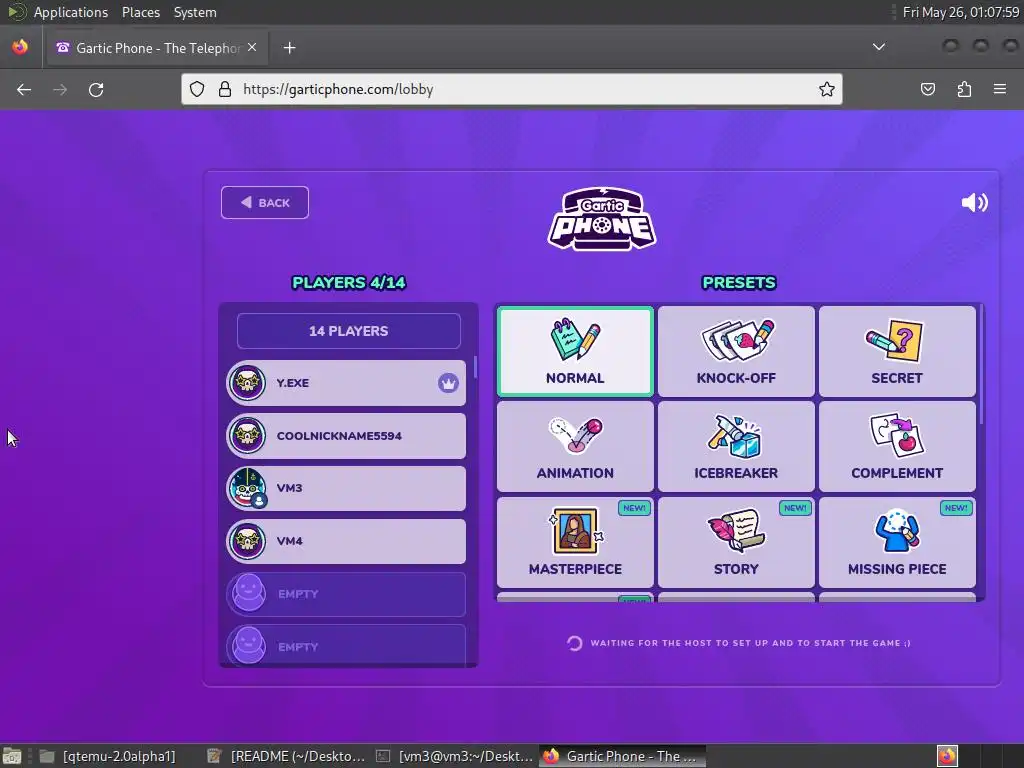Image resolution: width=1024 pixels, height=768 pixels.
Task: Click the clock showing Fri May 26
Action: (961, 12)
